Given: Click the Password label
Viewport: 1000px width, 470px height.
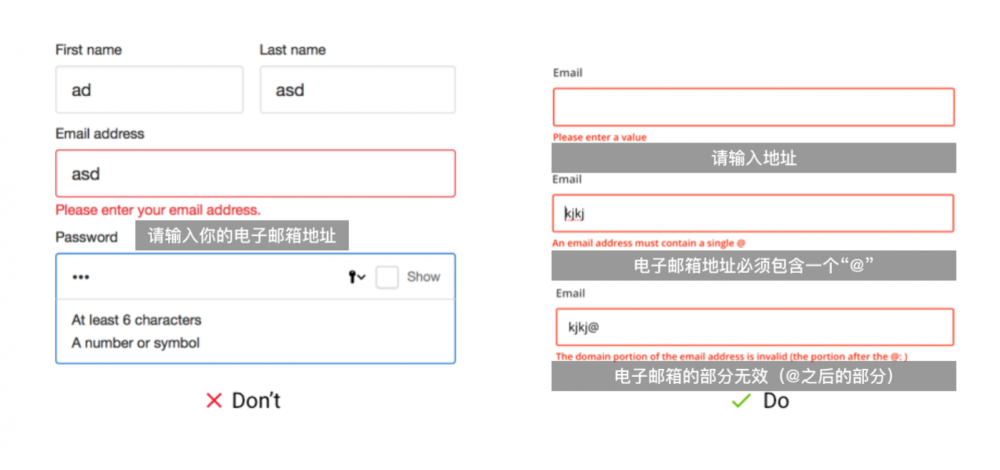Looking at the screenshot, I should (x=87, y=237).
